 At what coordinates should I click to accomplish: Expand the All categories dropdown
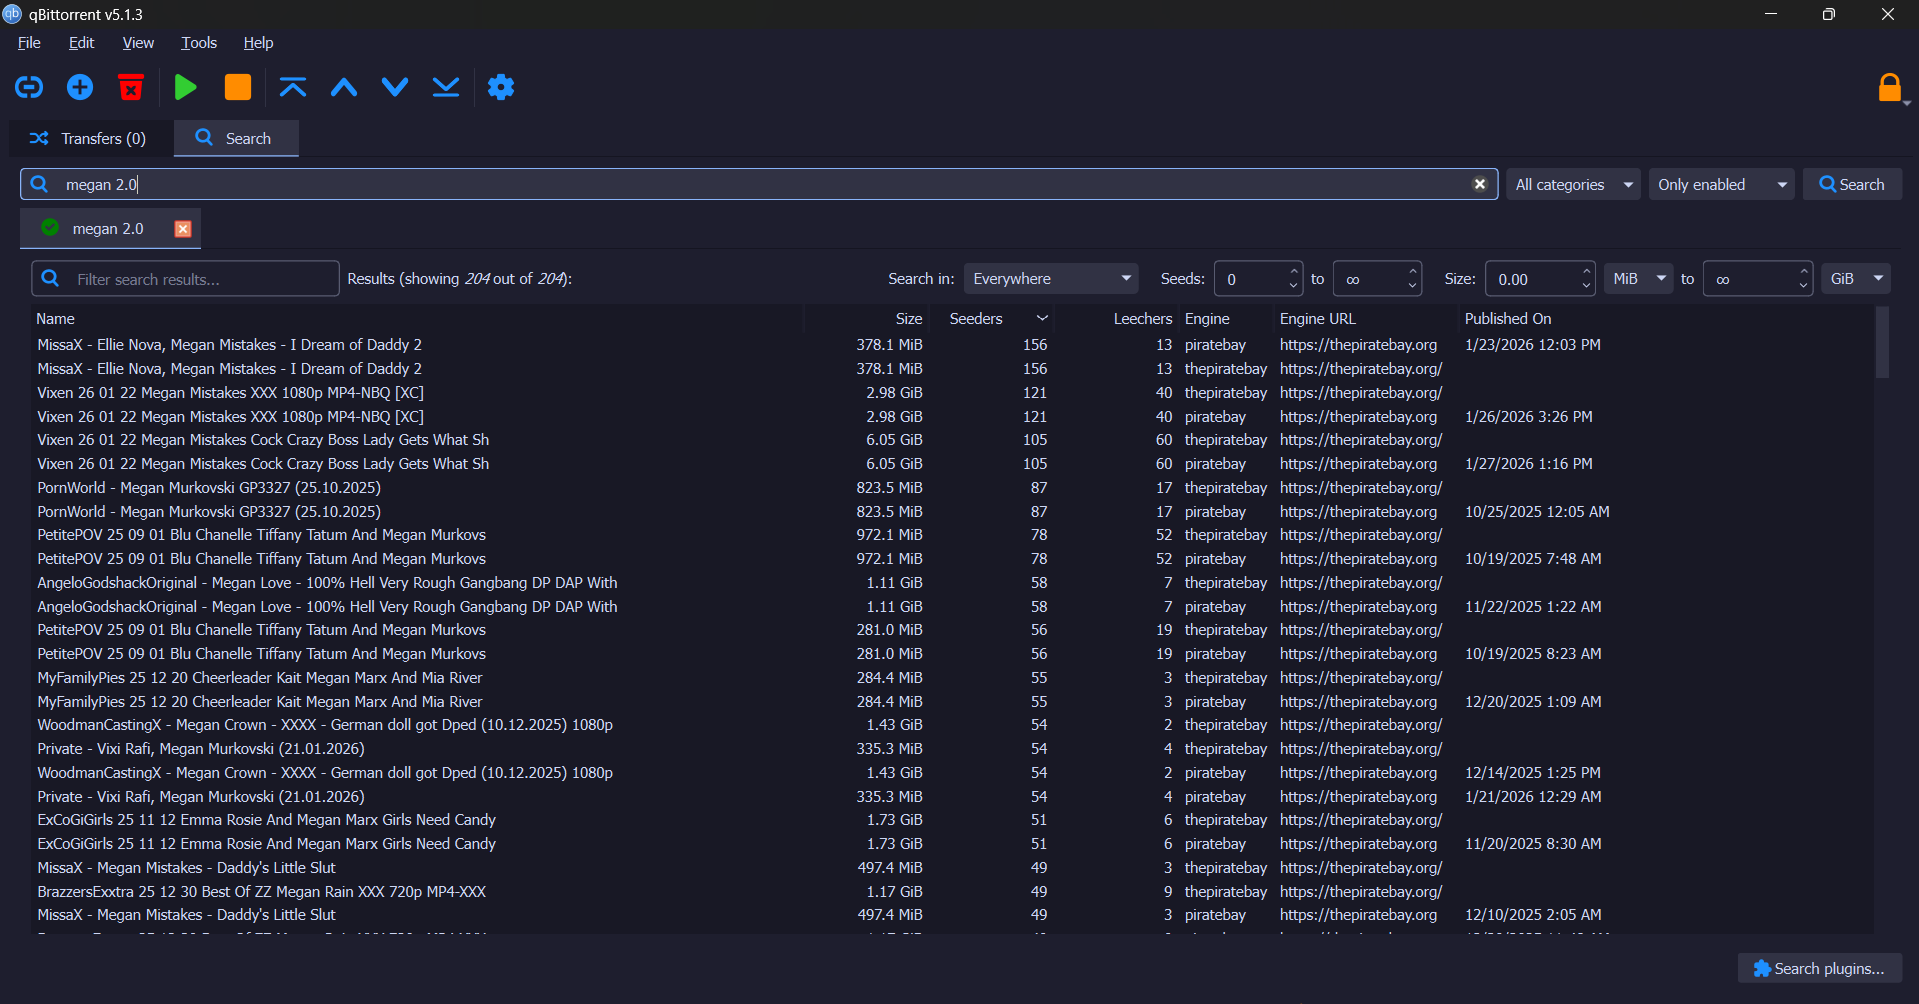(1573, 184)
